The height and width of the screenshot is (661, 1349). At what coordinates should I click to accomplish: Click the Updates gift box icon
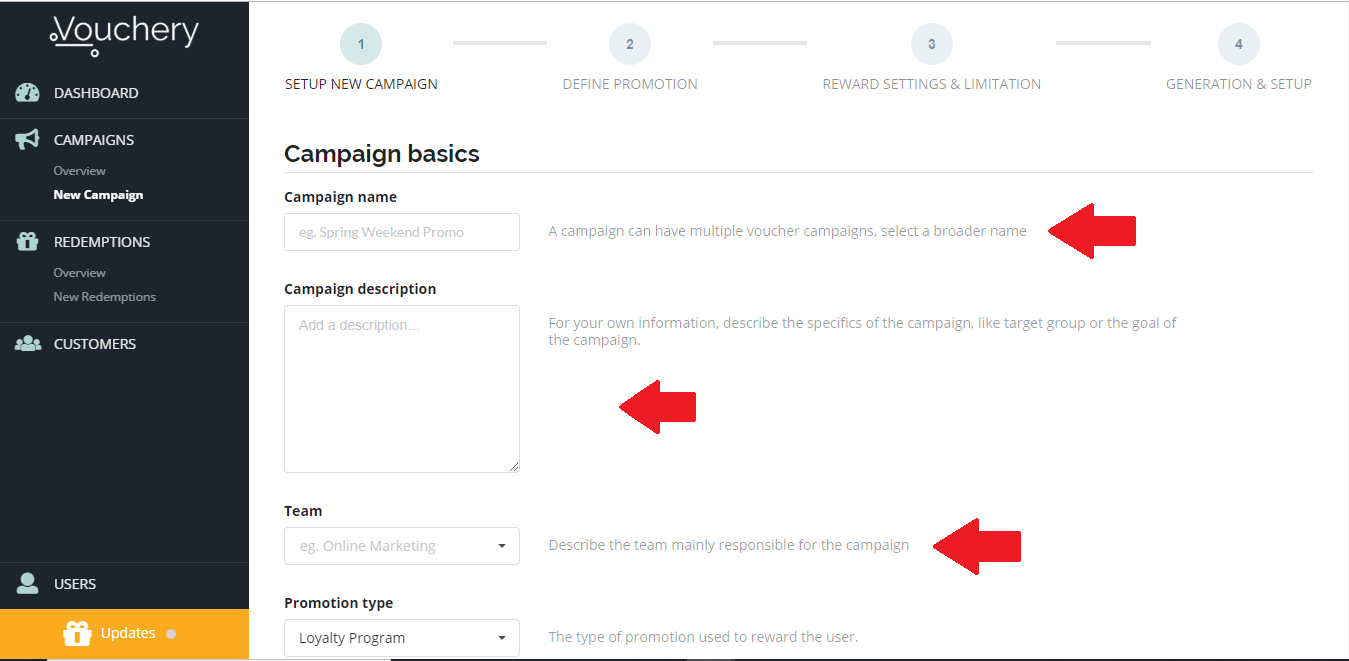pos(77,634)
